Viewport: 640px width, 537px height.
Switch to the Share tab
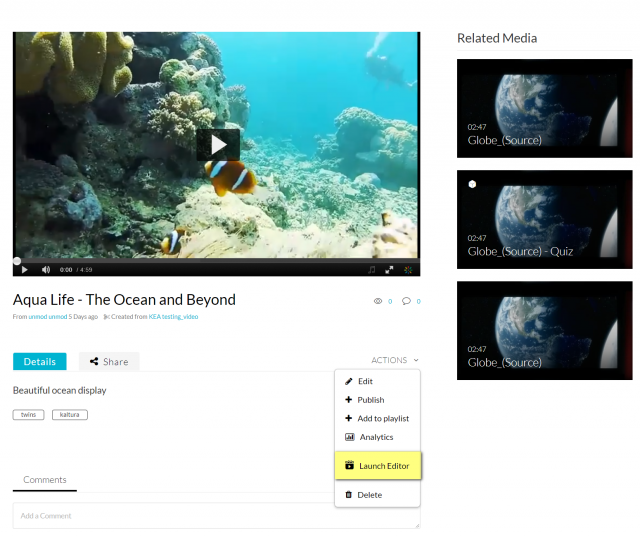click(109, 362)
